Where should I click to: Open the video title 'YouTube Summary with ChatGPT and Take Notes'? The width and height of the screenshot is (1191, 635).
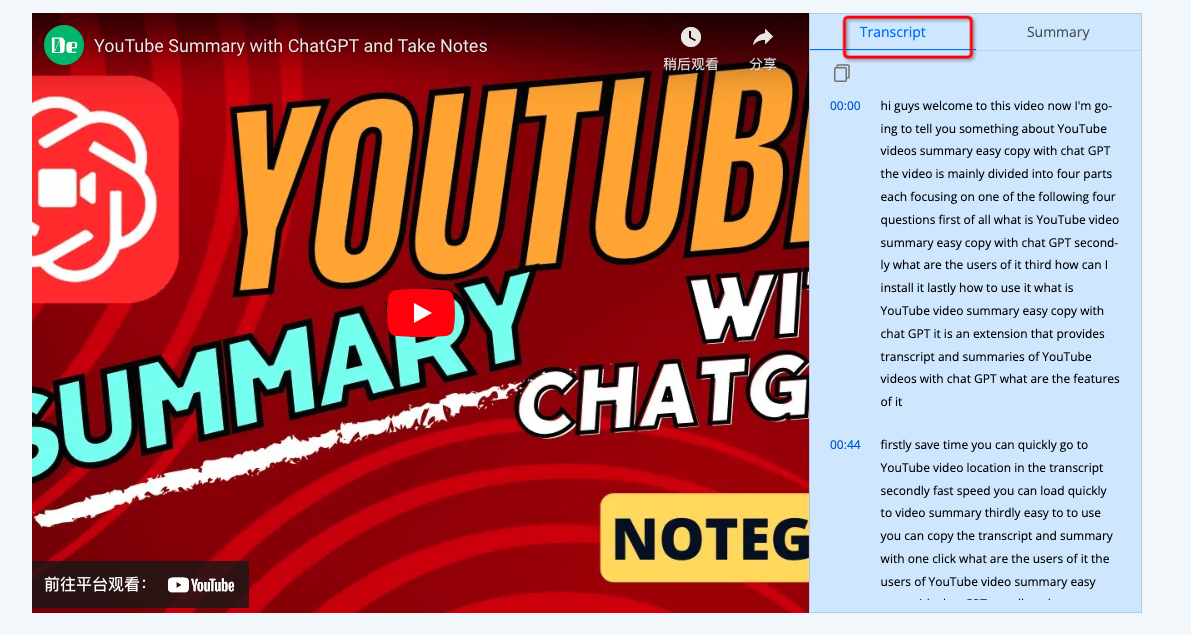(x=289, y=45)
